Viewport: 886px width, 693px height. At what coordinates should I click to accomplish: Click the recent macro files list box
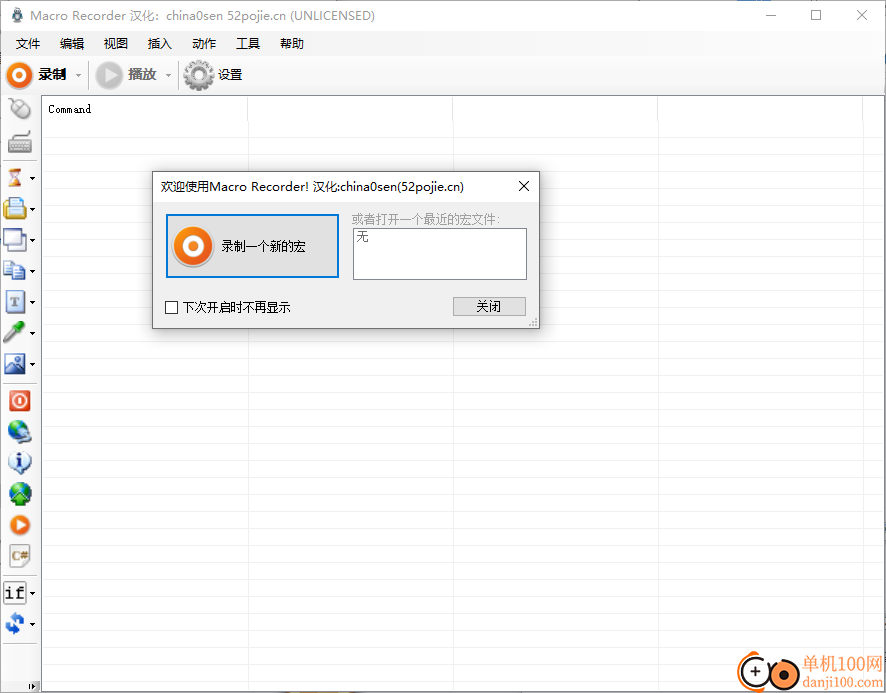coord(440,254)
